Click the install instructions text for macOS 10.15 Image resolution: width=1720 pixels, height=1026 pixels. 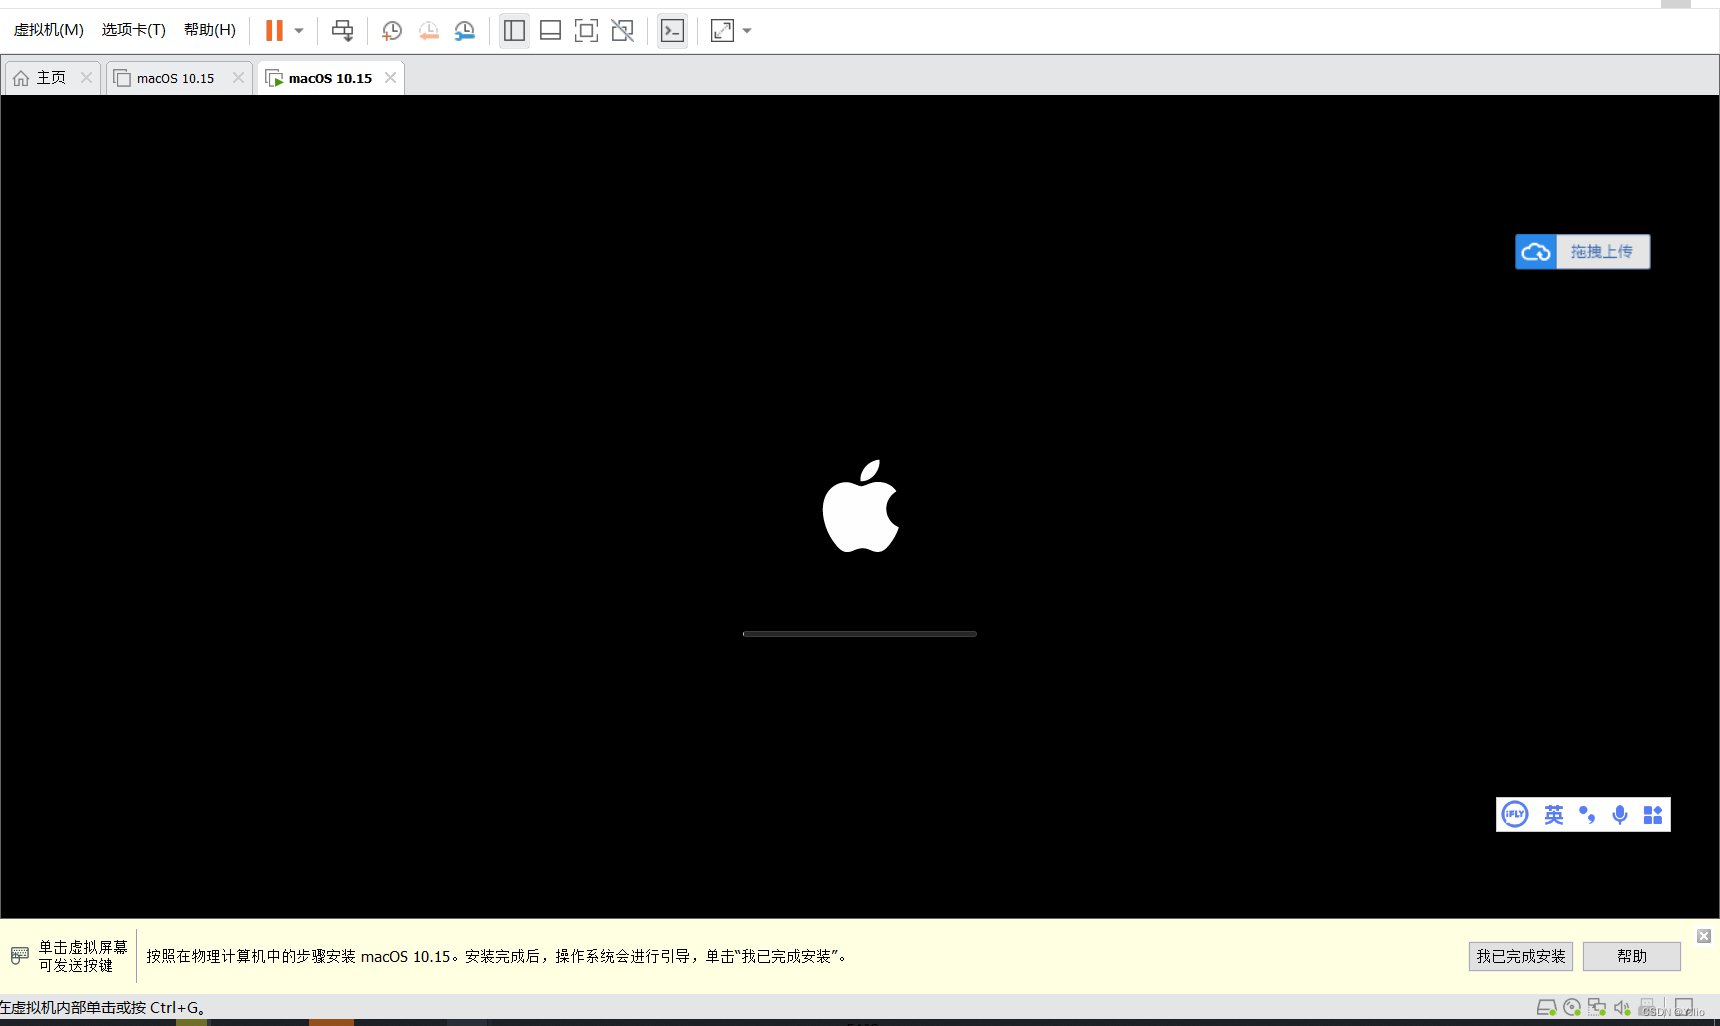pyautogui.click(x=499, y=957)
